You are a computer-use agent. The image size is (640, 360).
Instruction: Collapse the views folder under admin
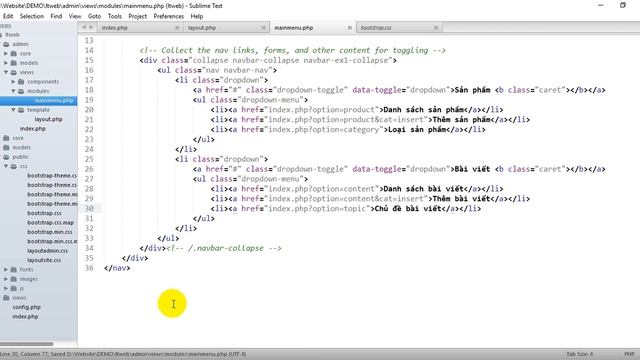pos(6,72)
